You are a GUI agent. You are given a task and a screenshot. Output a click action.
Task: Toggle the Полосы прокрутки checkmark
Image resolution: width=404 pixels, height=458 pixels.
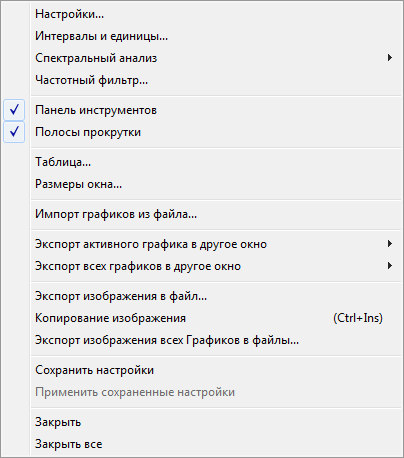click(x=14, y=132)
